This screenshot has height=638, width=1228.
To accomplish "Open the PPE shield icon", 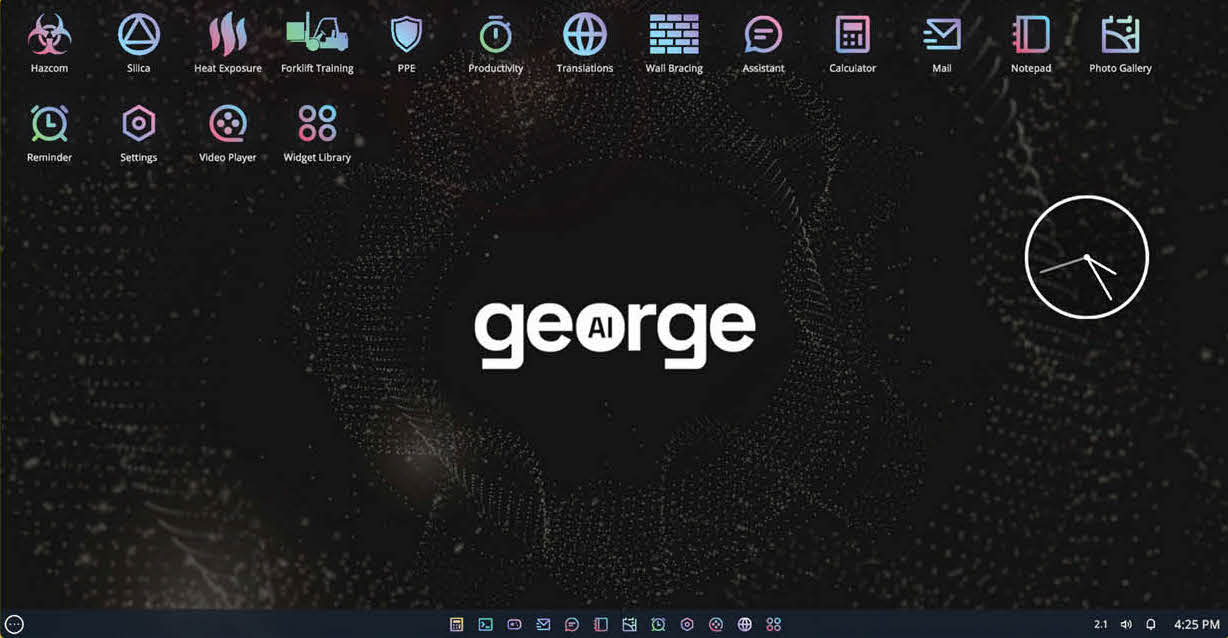I will (x=406, y=36).
